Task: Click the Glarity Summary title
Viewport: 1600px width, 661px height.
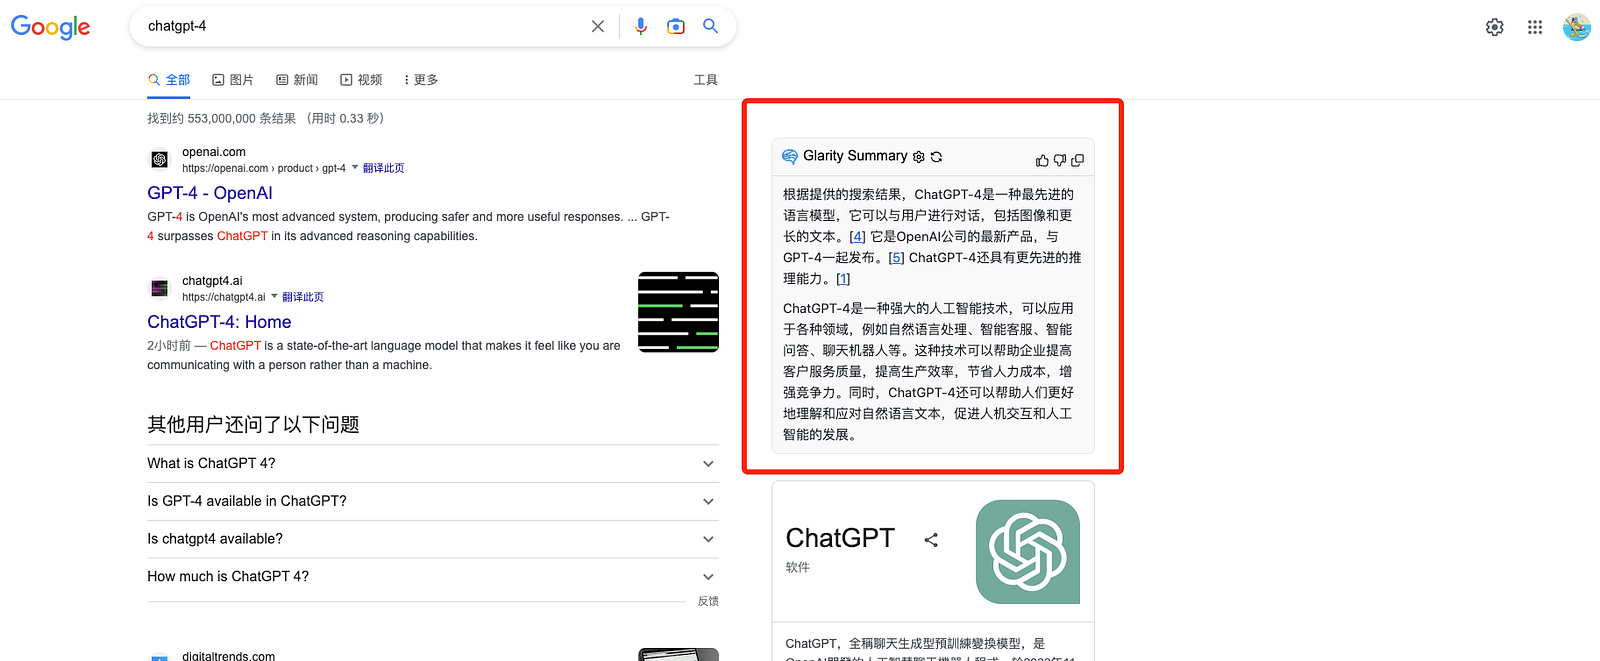Action: pos(855,156)
